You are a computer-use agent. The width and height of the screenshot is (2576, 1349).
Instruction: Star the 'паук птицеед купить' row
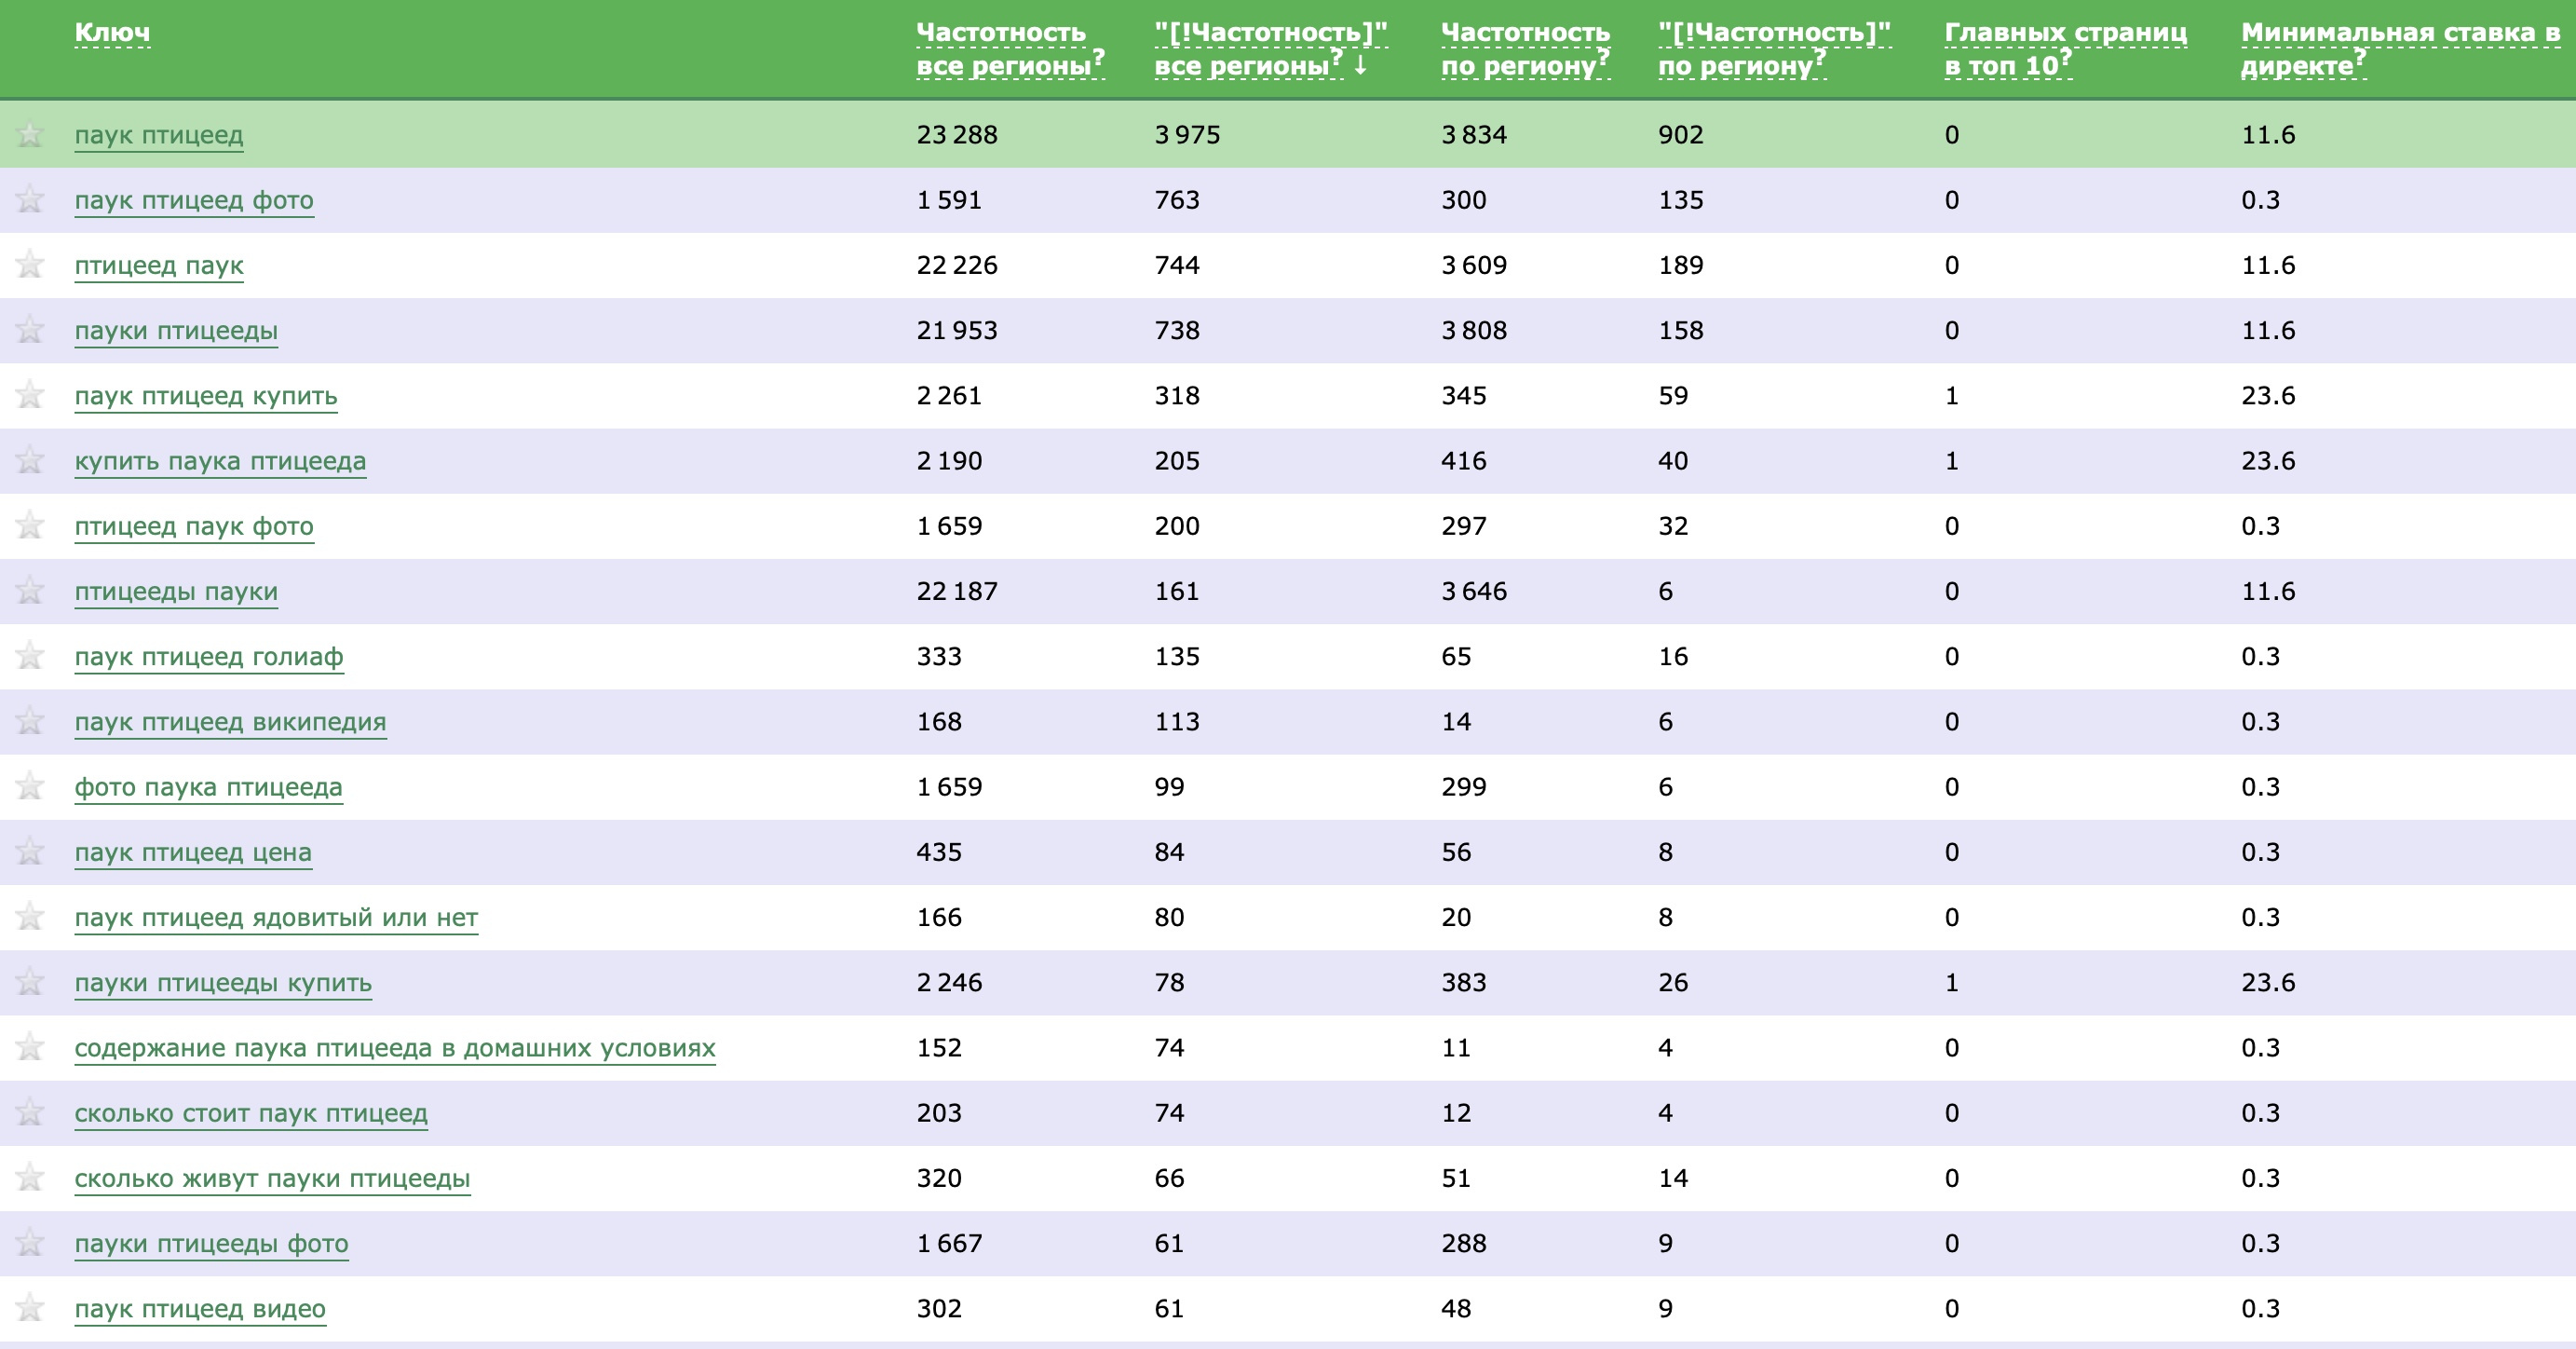(x=30, y=395)
